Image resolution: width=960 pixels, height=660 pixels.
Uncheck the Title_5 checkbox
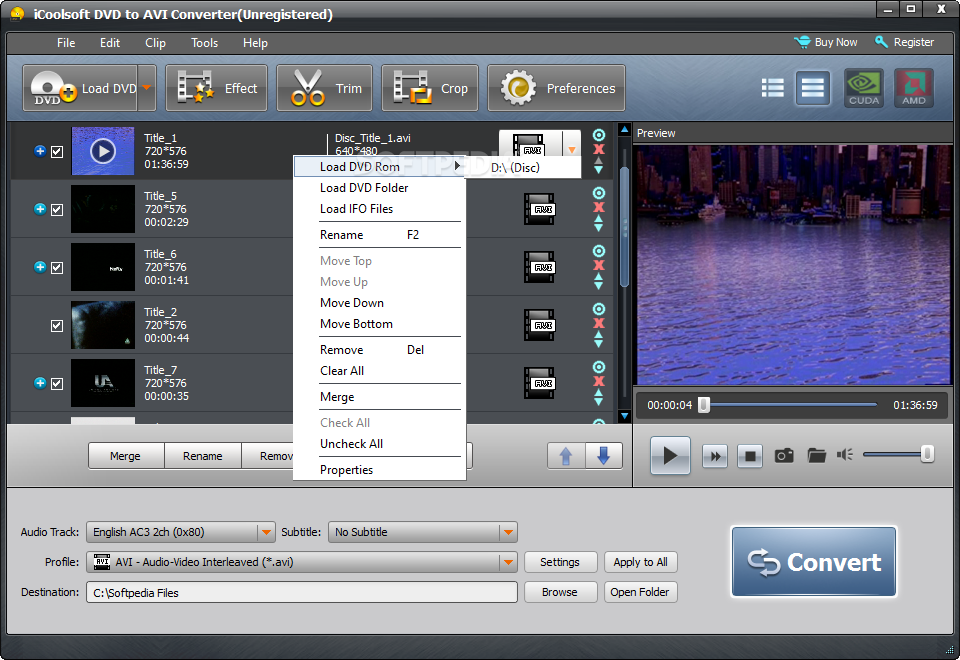click(x=57, y=209)
